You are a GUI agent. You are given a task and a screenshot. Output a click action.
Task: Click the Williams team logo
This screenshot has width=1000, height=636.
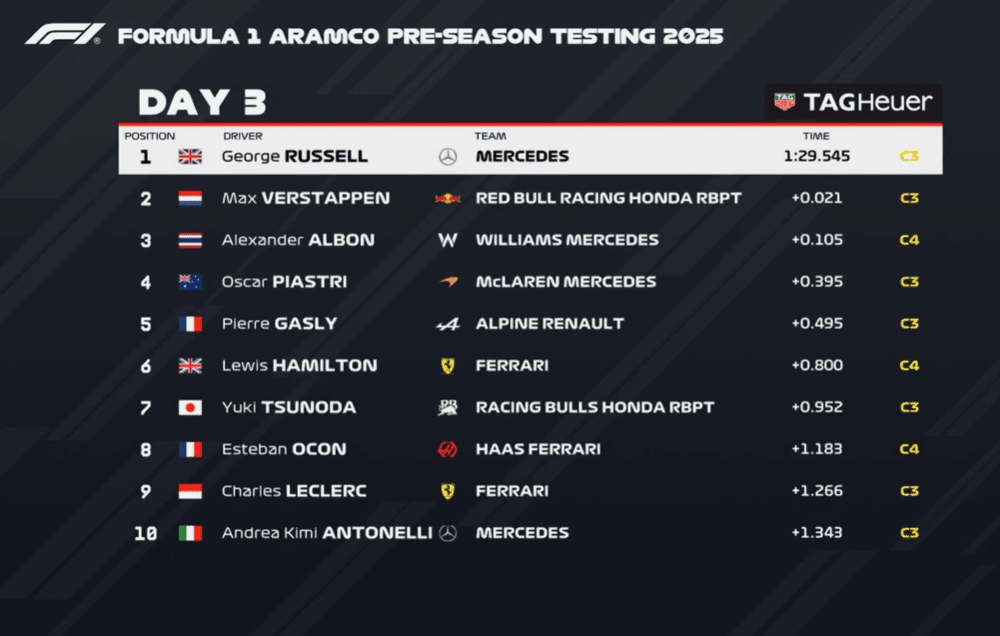coord(448,240)
